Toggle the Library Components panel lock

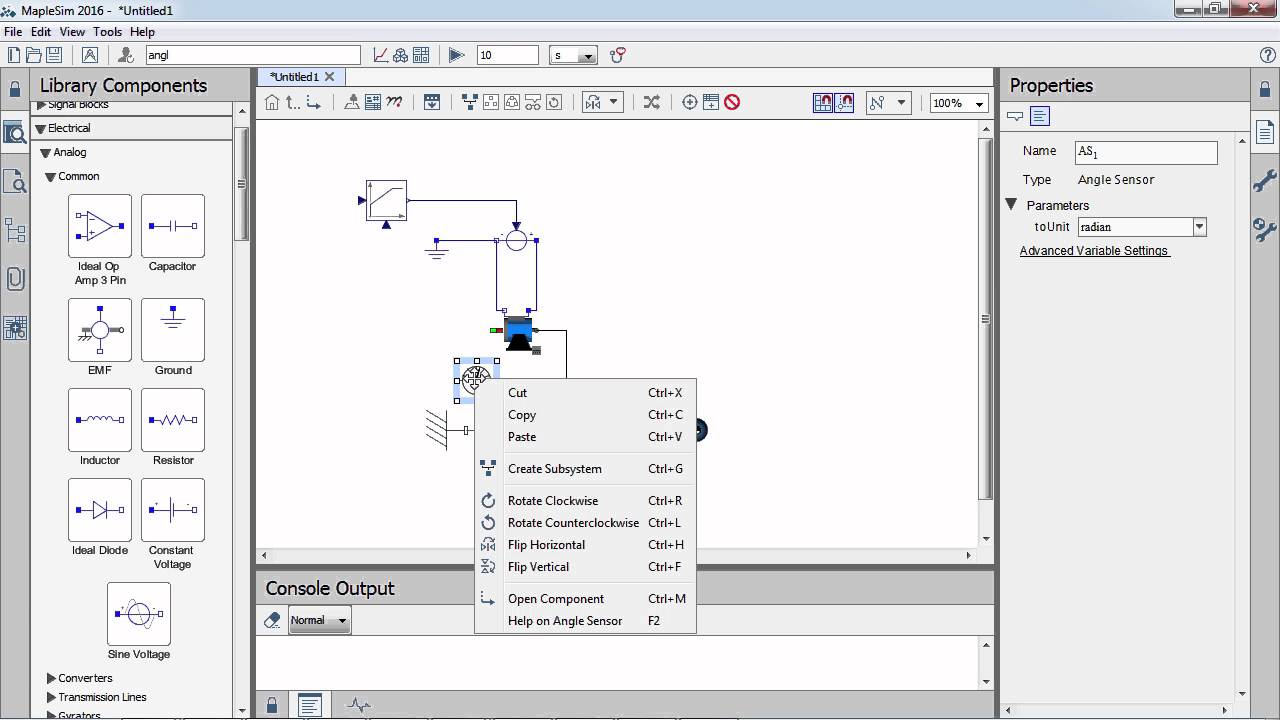coord(15,88)
